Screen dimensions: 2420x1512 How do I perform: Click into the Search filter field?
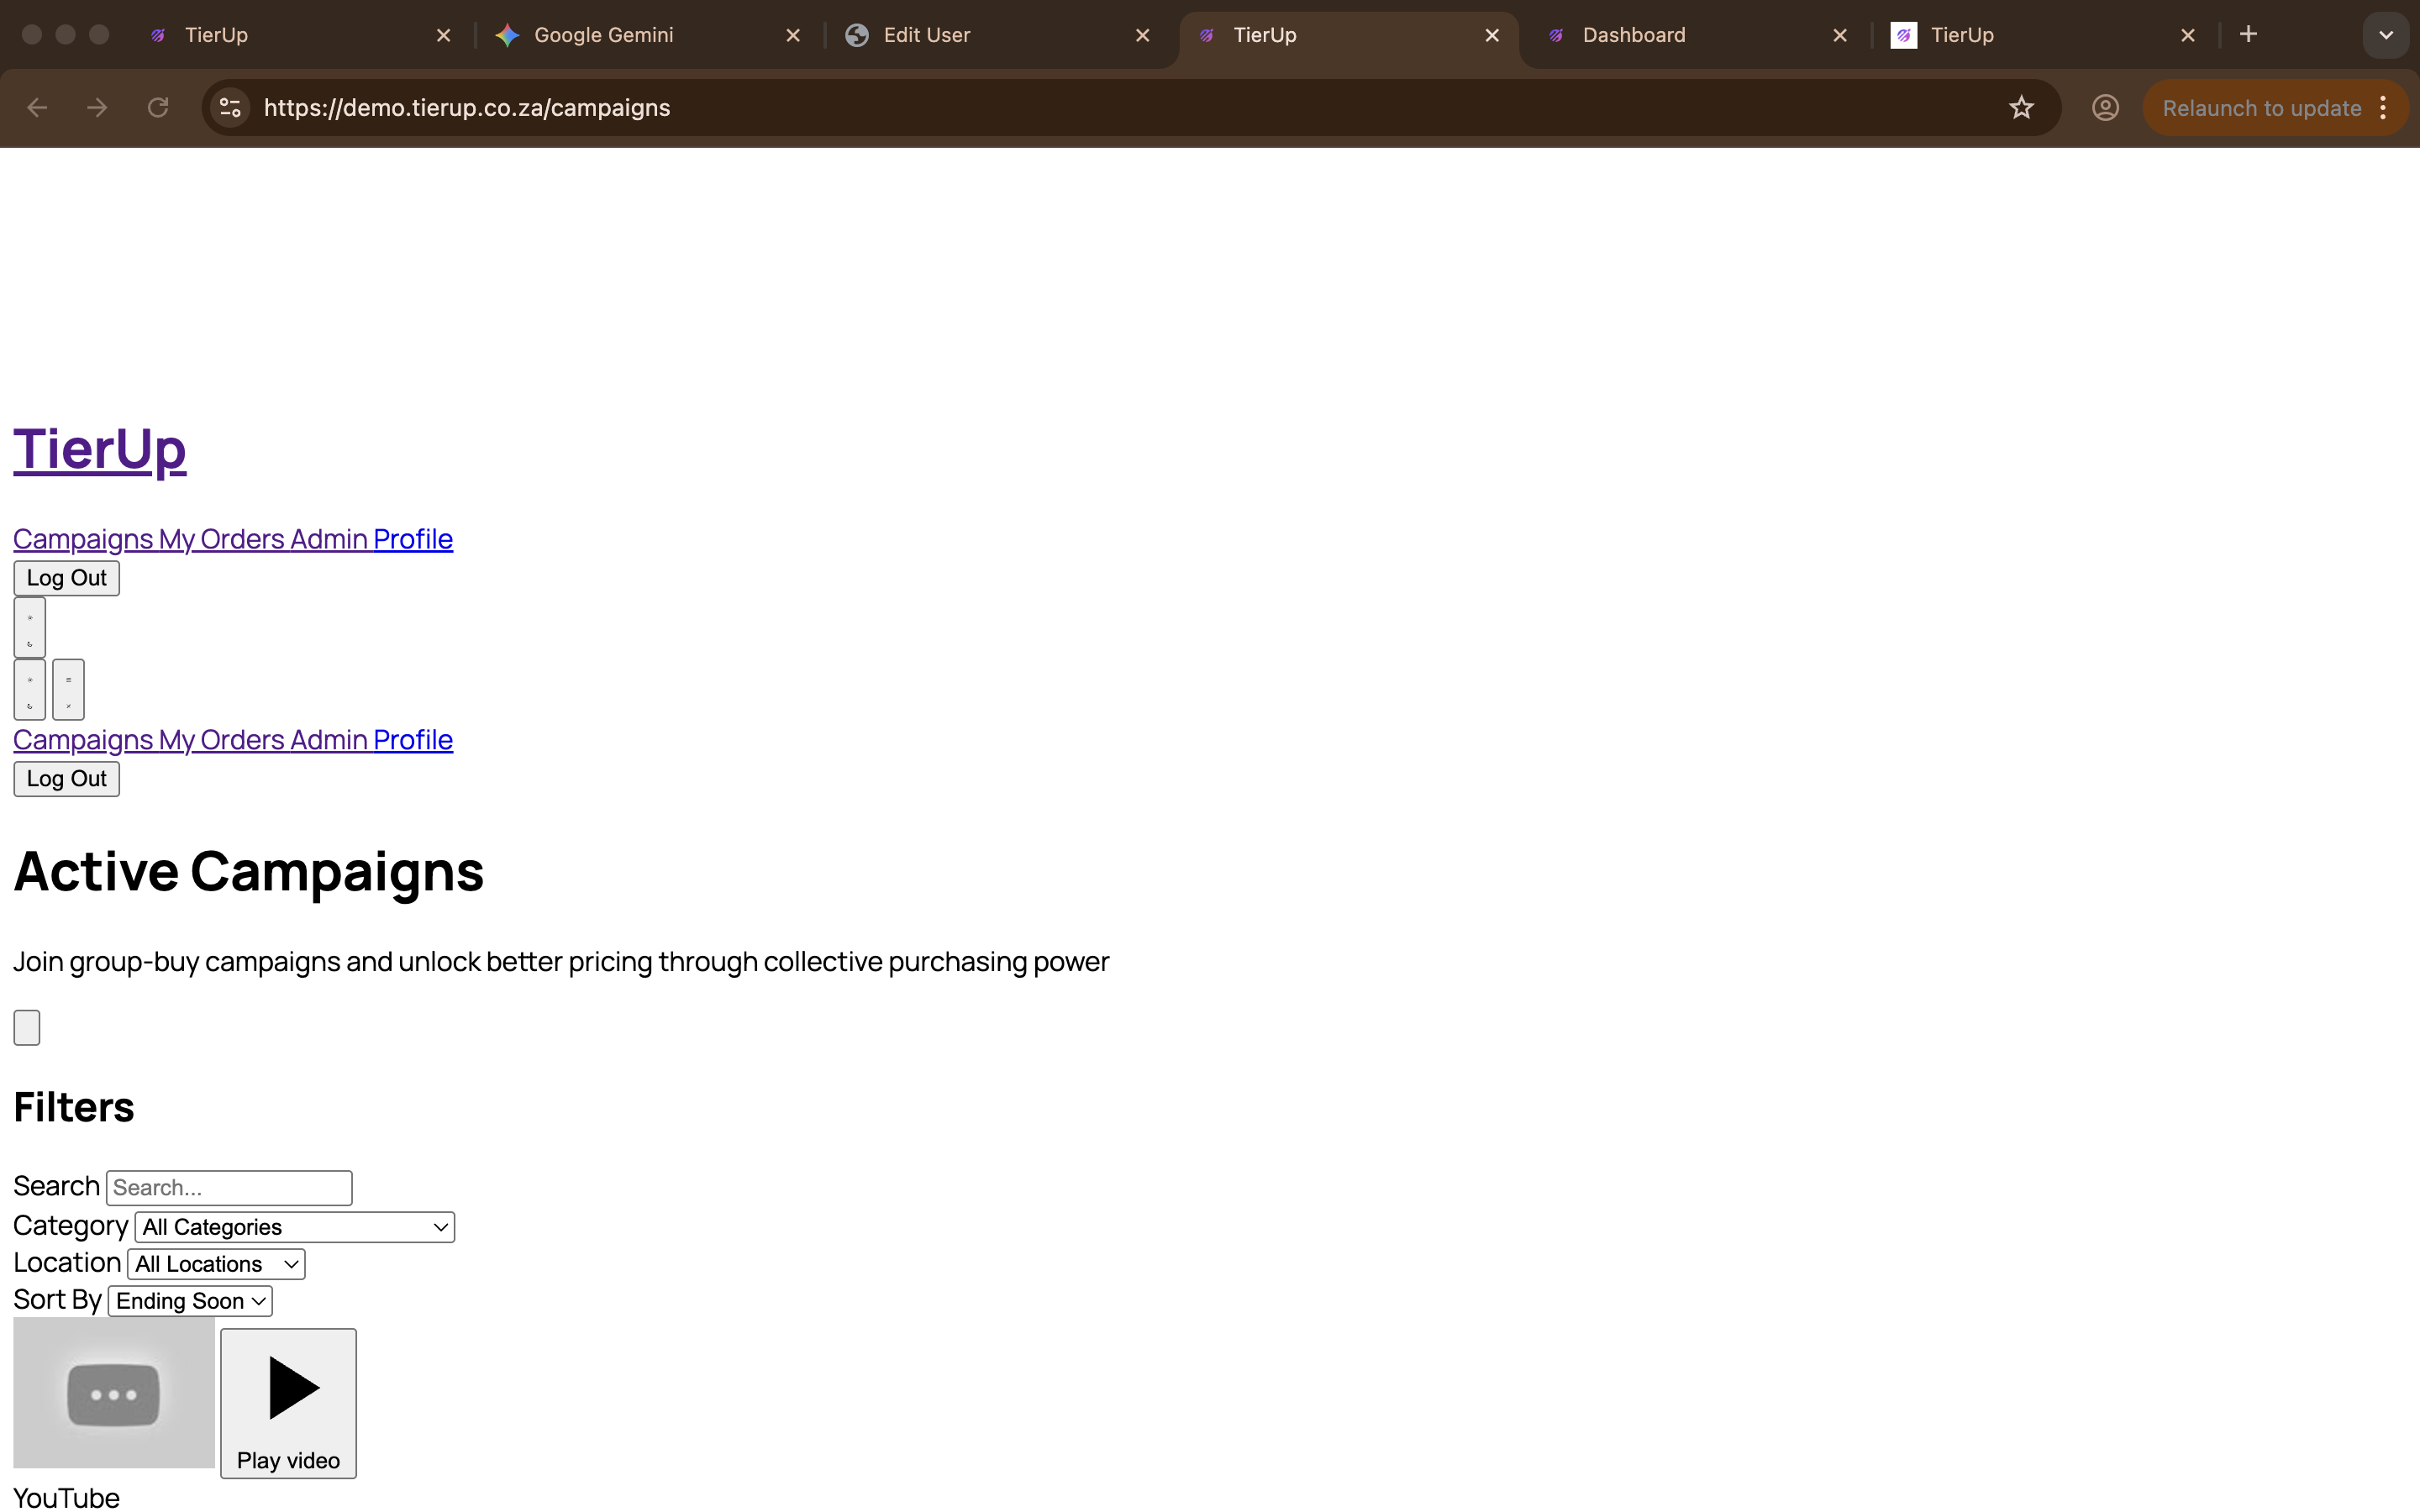click(229, 1188)
